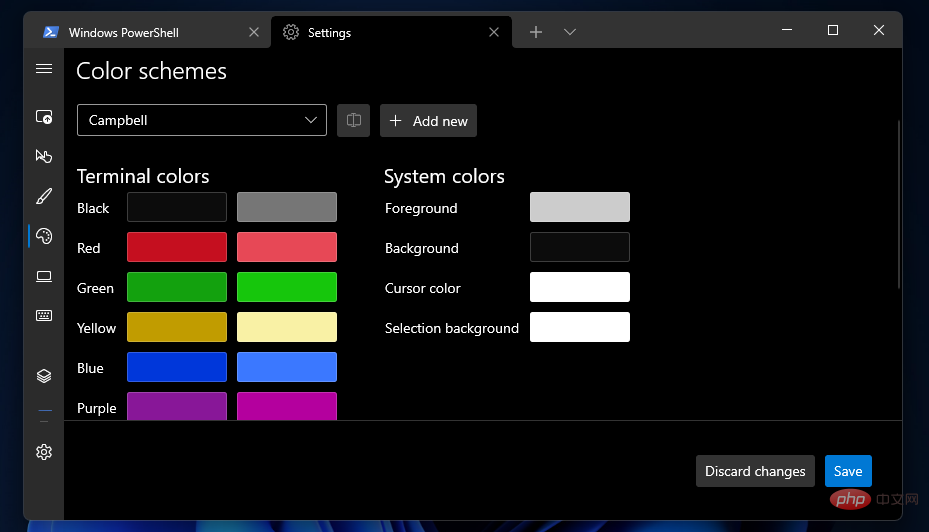Expand the new tab profile dropdown arrow

coord(569,32)
